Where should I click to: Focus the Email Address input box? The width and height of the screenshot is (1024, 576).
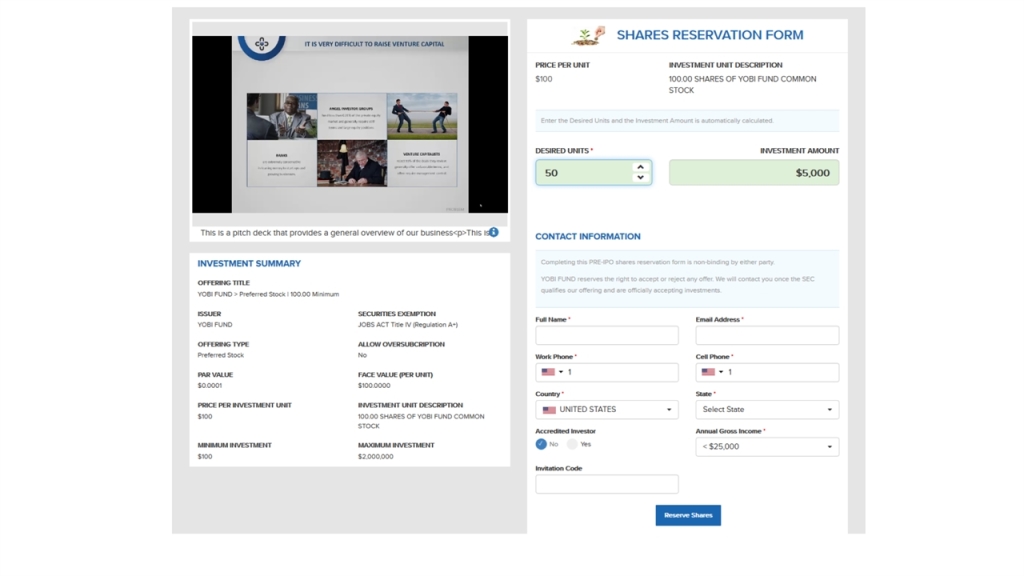point(767,336)
